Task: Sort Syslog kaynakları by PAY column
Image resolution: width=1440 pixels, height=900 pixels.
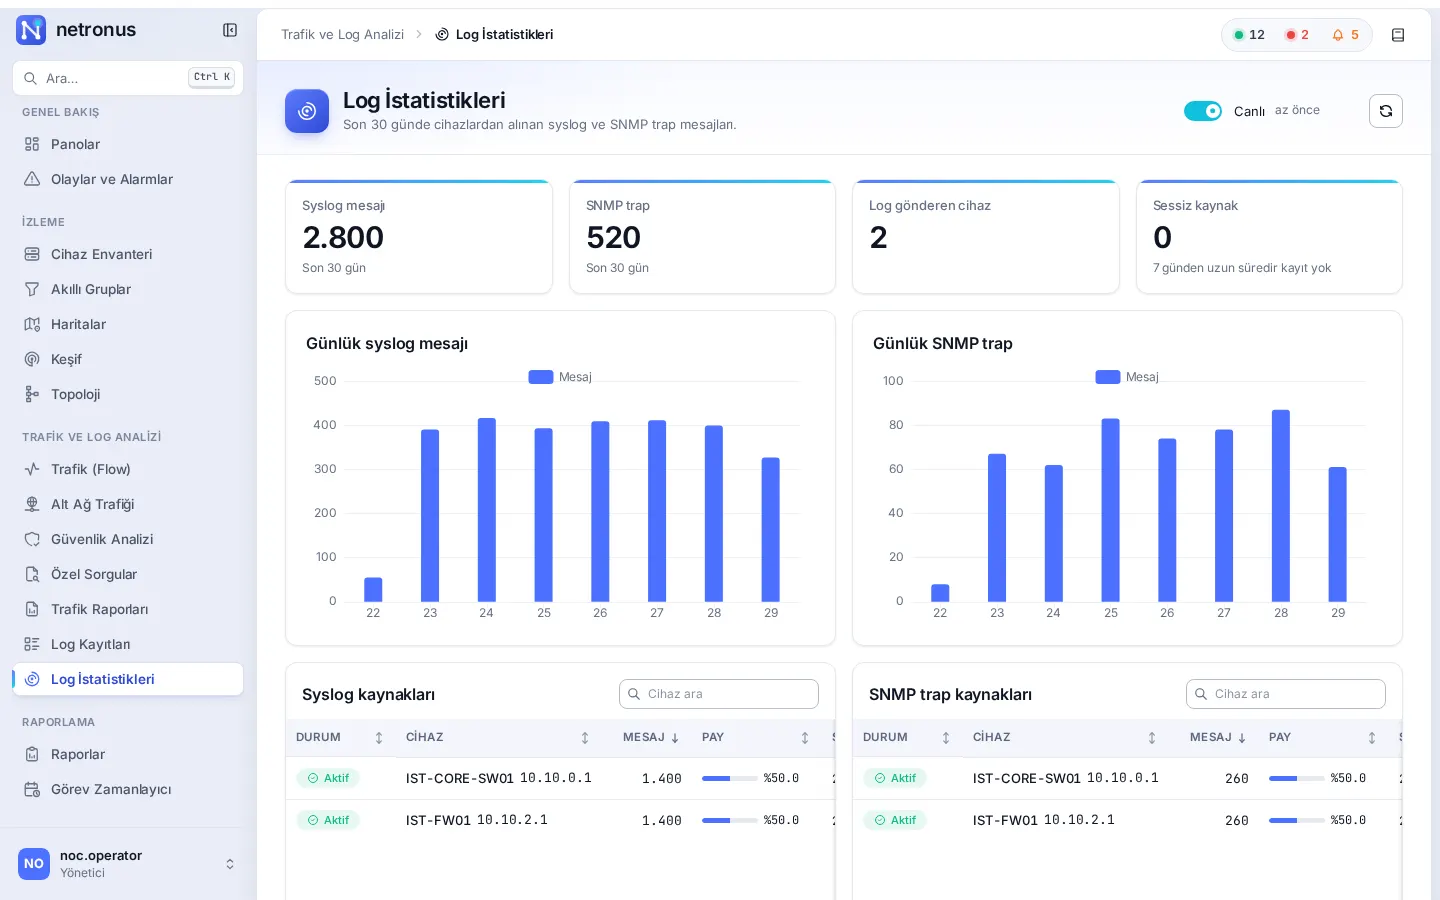Action: pos(756,738)
